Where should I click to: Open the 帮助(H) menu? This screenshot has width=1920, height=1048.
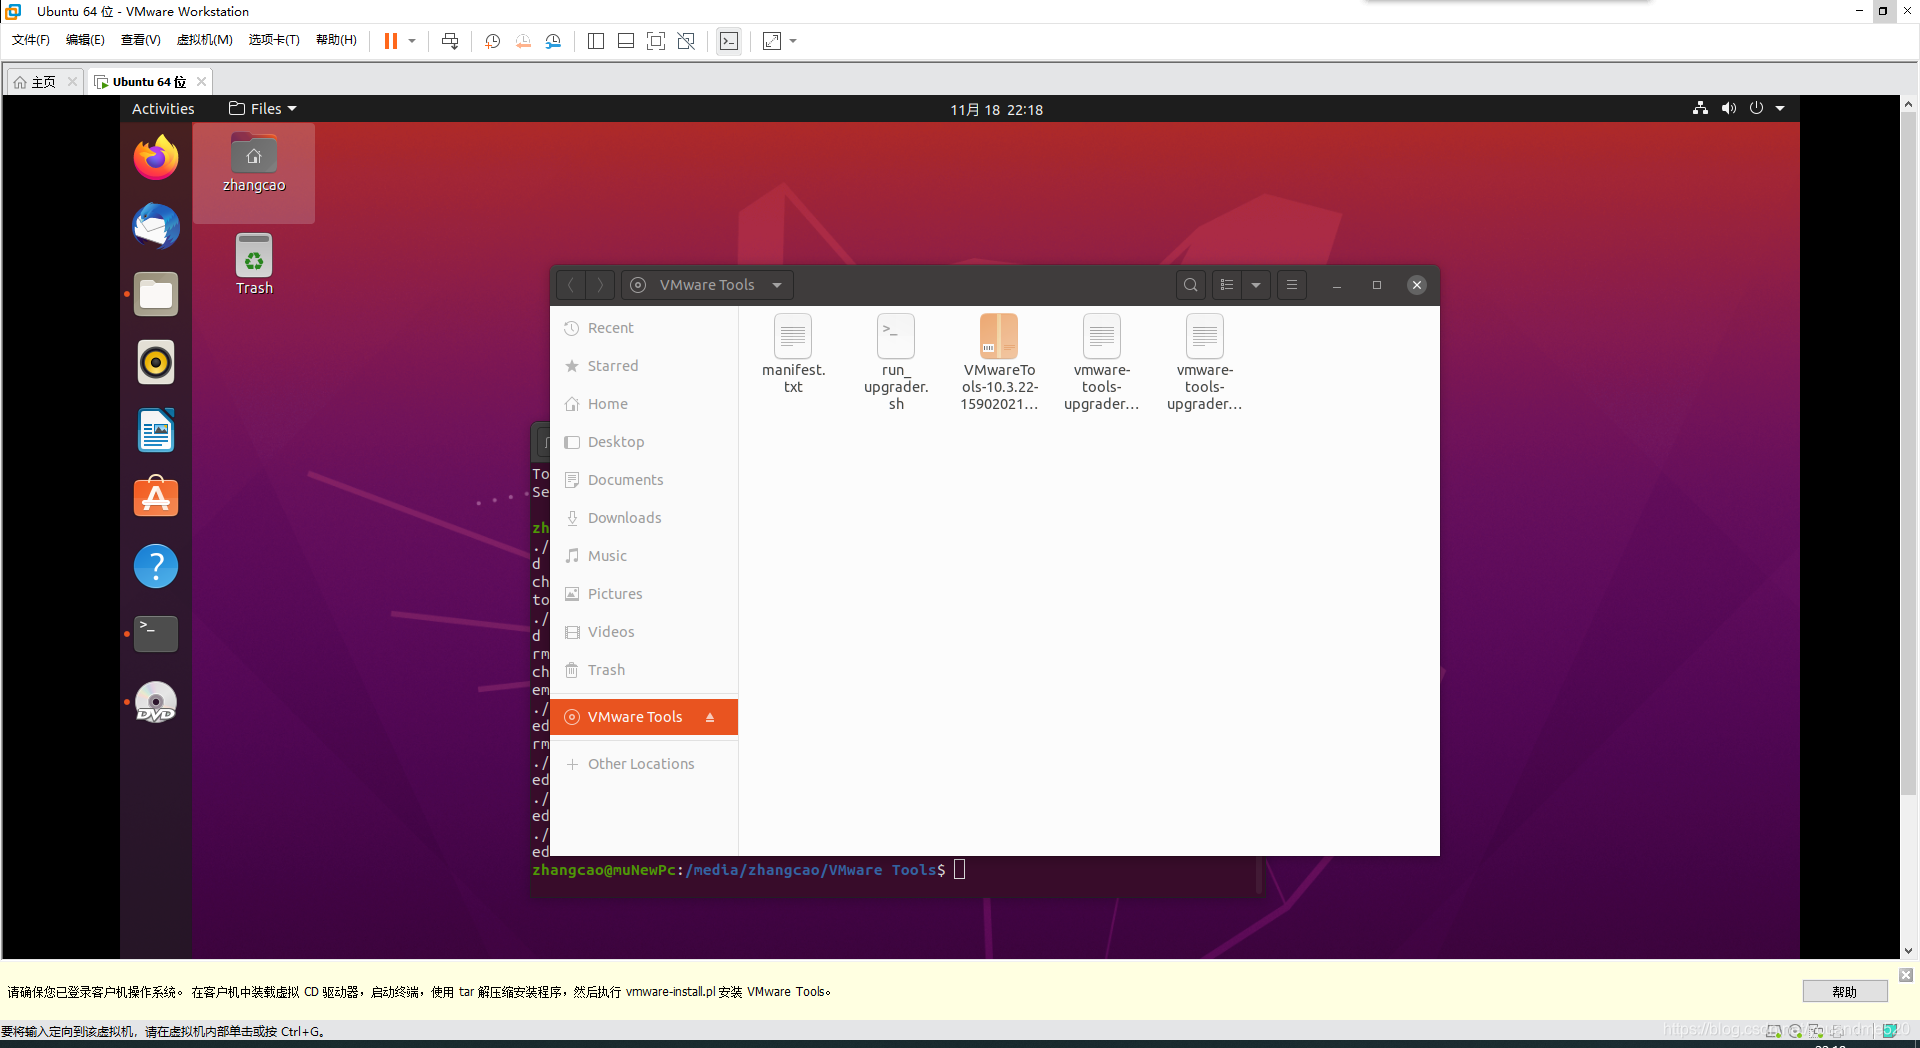click(x=336, y=40)
